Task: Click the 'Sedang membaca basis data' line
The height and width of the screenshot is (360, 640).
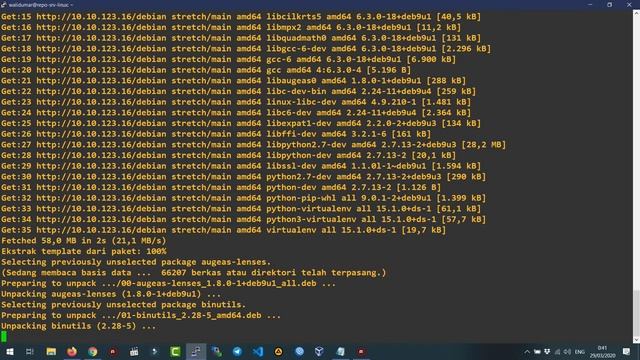Action: tap(193, 273)
